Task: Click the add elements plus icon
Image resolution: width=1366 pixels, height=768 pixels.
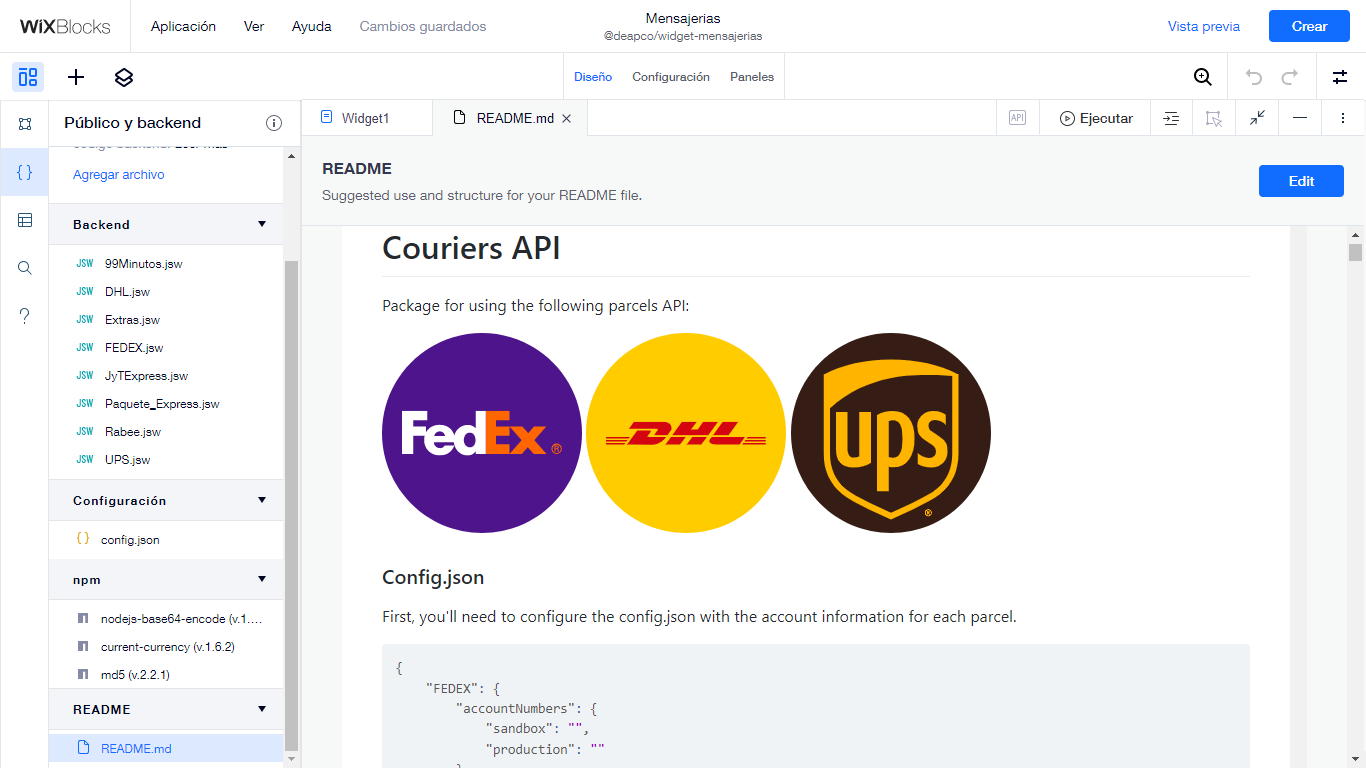Action: coord(76,77)
